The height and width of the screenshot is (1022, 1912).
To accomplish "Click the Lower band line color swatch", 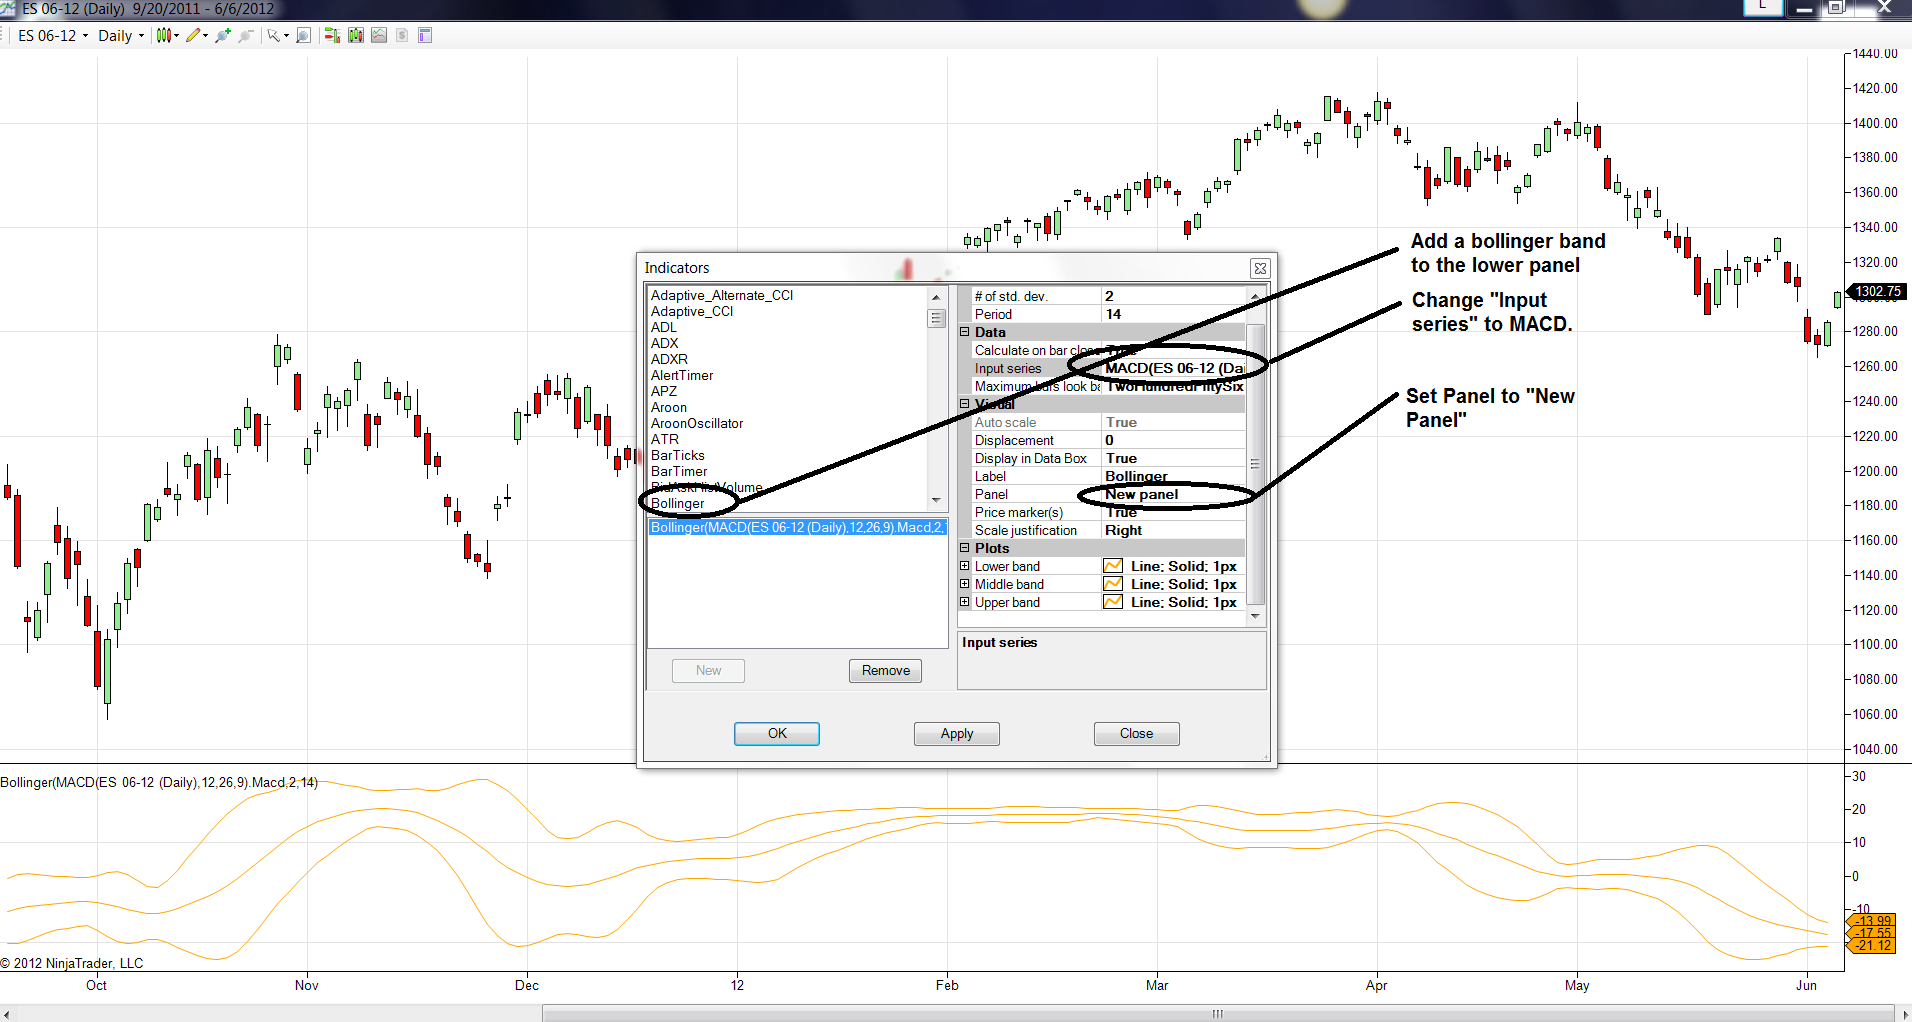I will (1113, 566).
